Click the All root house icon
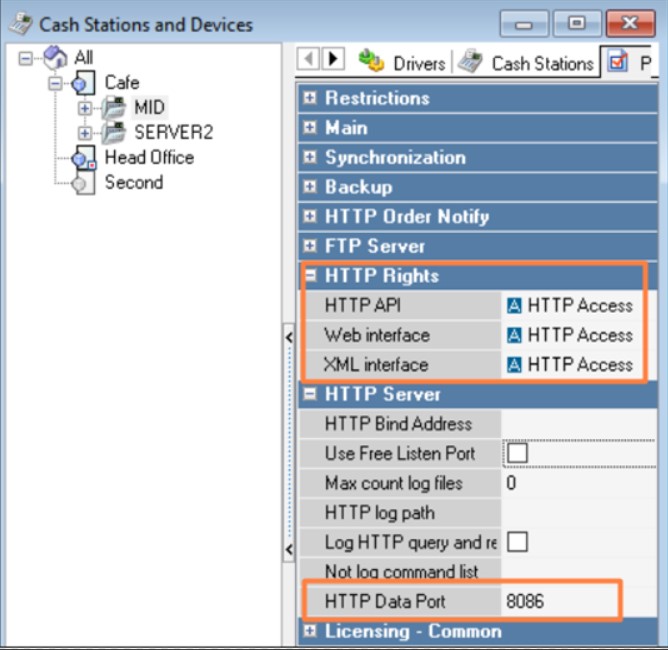 pos(55,57)
